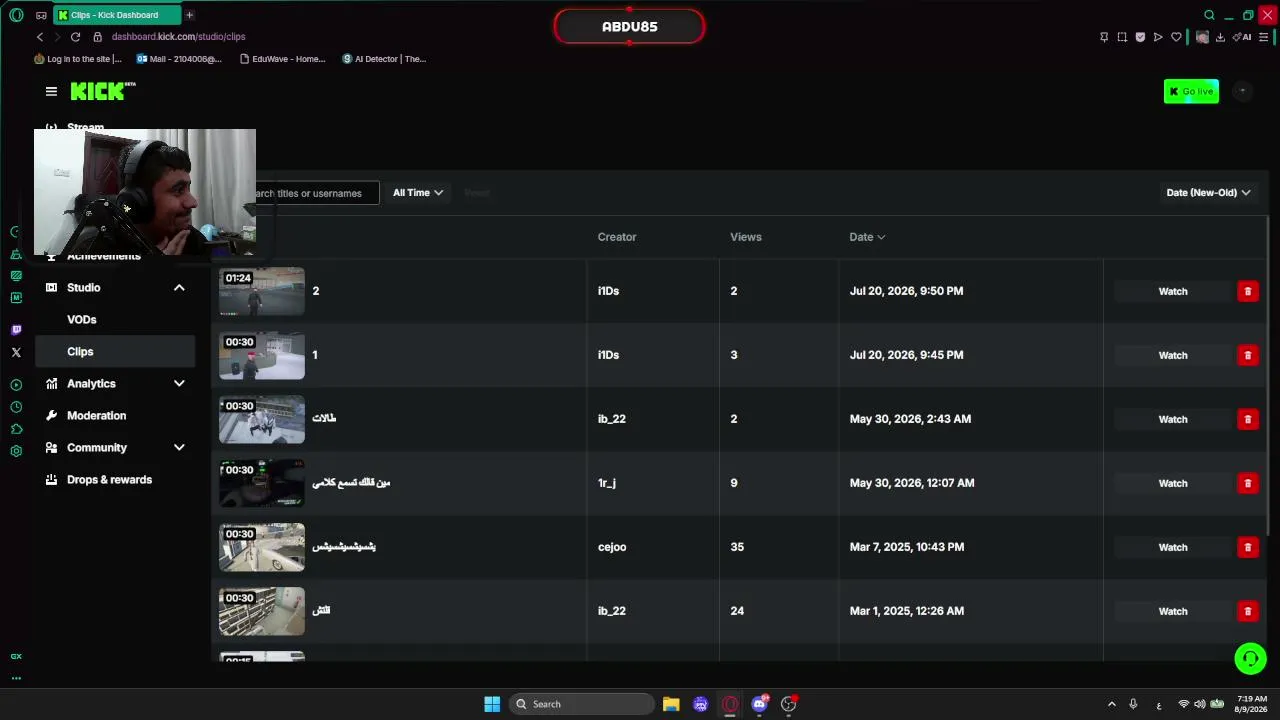Open the AI Detector bookmark
The image size is (1280, 720).
(x=384, y=59)
